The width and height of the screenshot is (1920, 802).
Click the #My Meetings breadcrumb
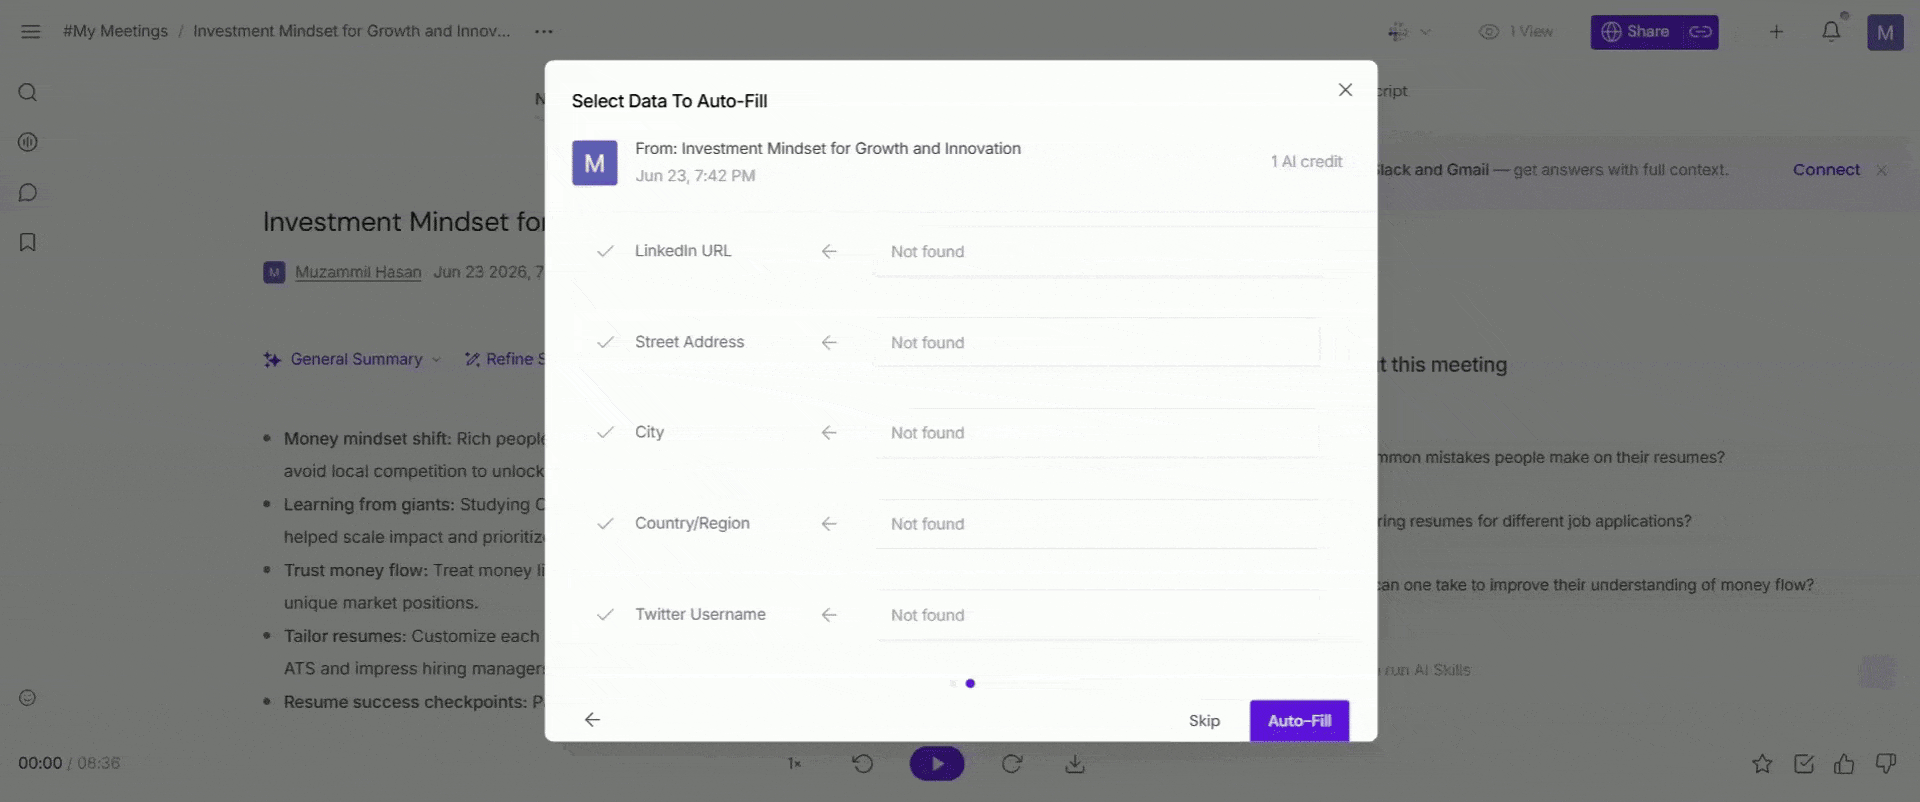coord(115,31)
